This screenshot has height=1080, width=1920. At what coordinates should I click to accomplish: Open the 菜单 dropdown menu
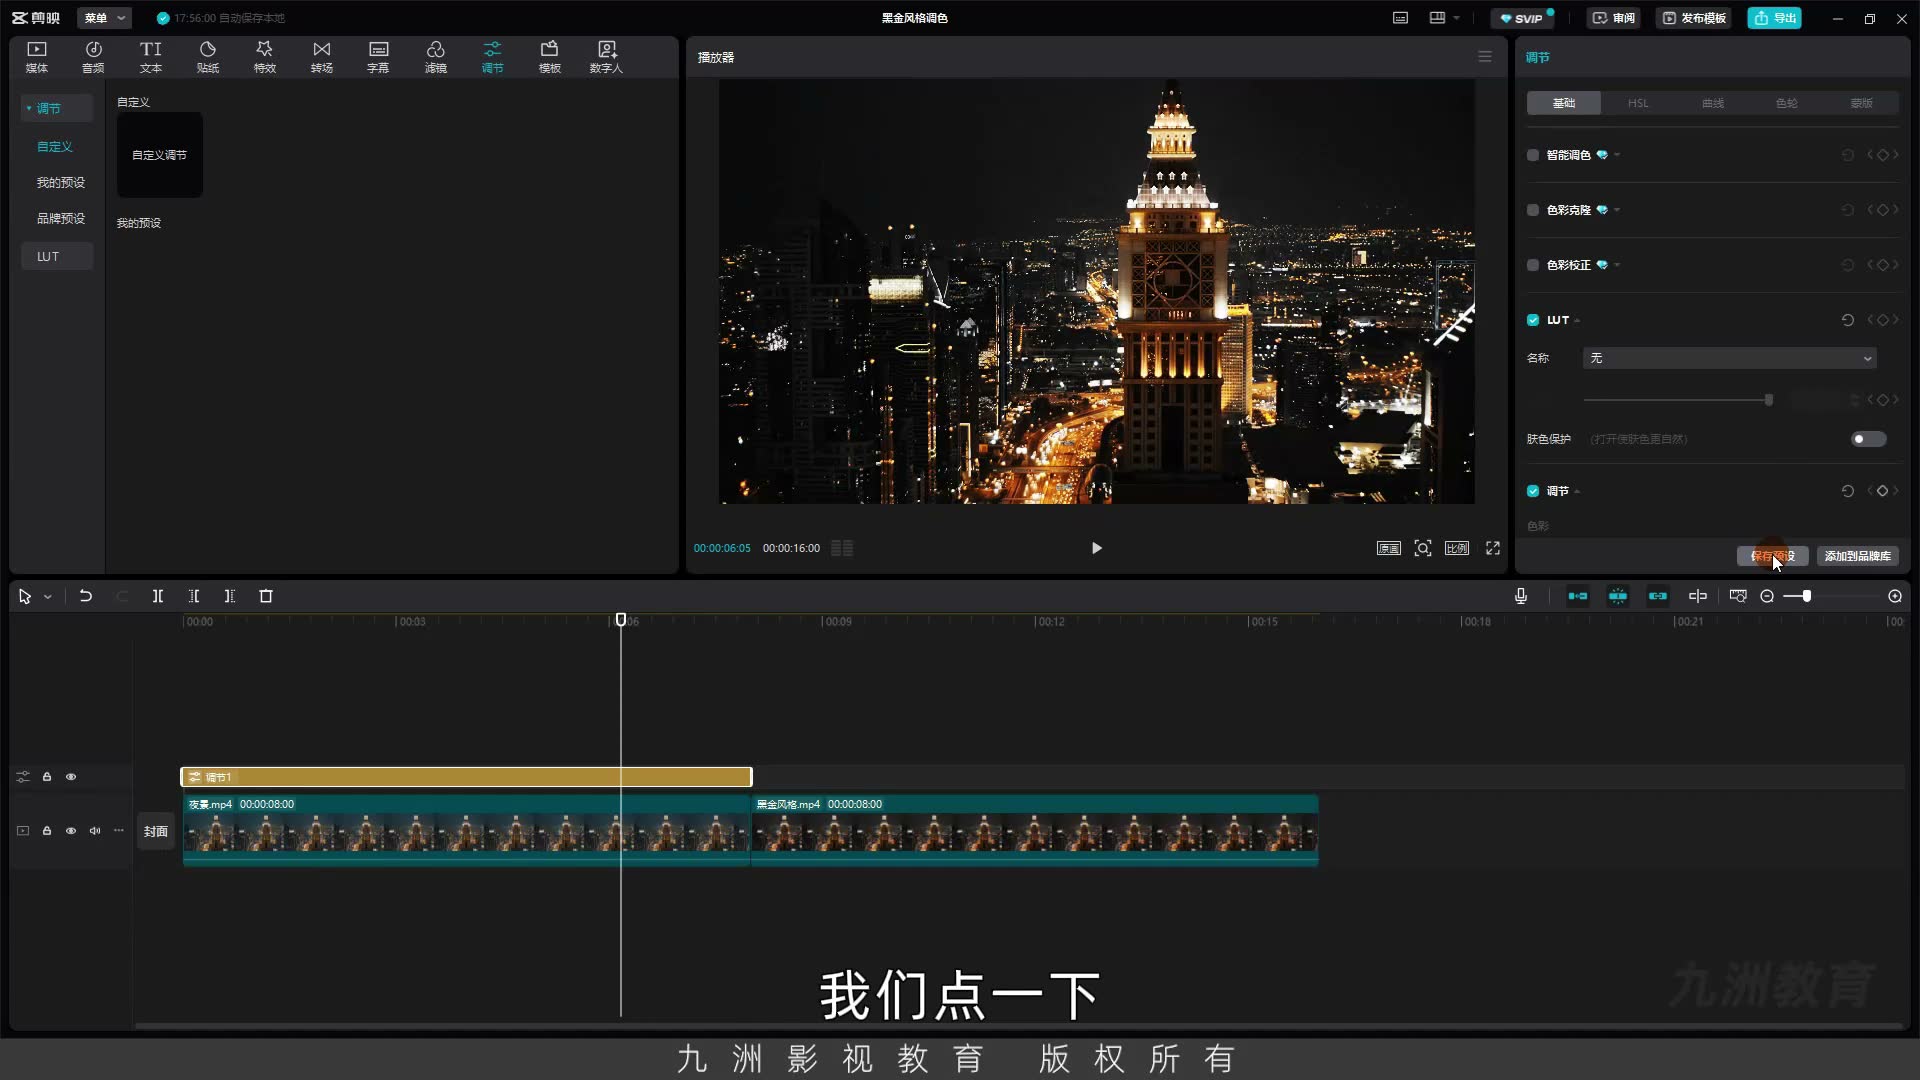104,18
